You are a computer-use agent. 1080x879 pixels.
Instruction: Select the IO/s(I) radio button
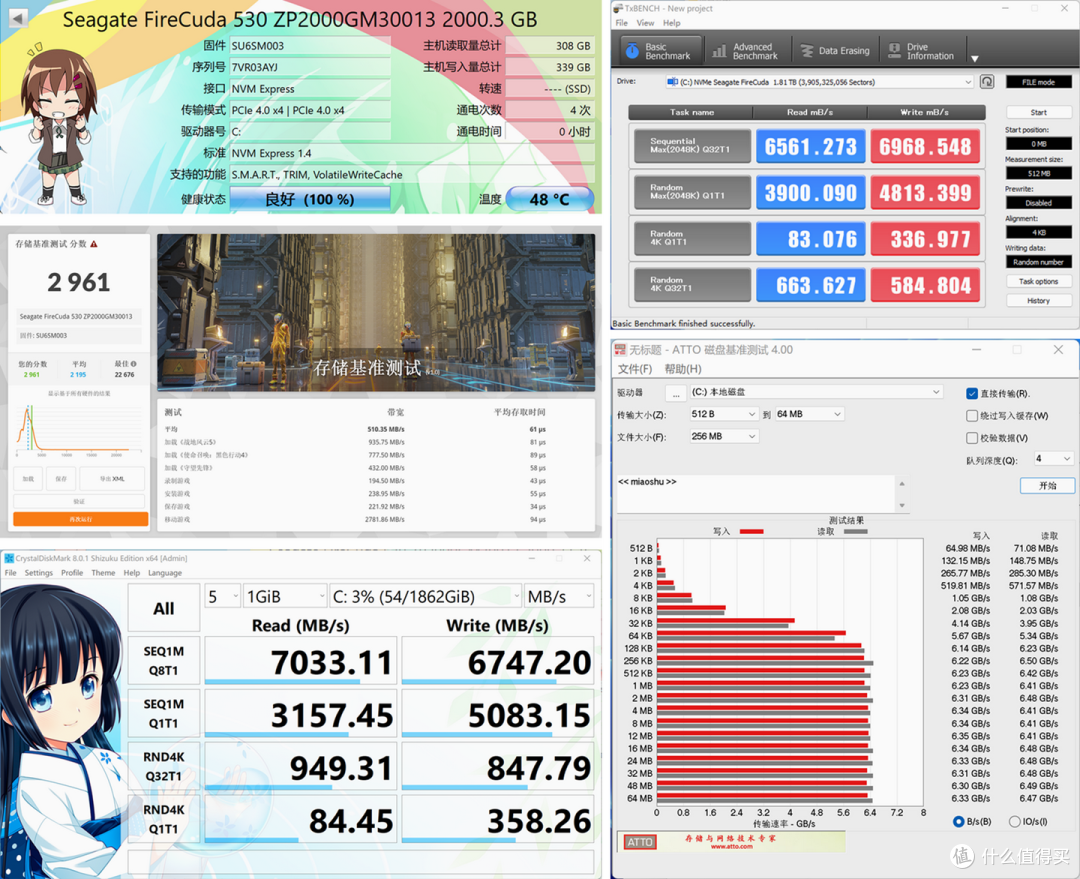click(x=1014, y=822)
